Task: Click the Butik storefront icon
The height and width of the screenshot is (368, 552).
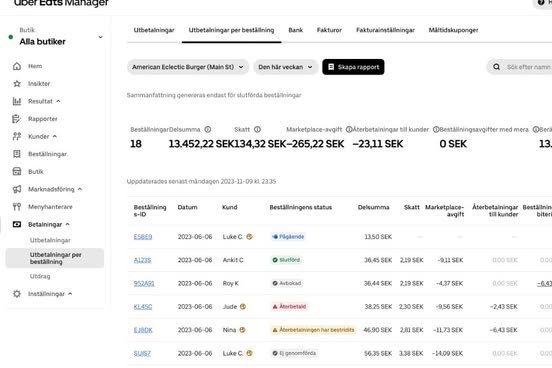Action: 17,171
